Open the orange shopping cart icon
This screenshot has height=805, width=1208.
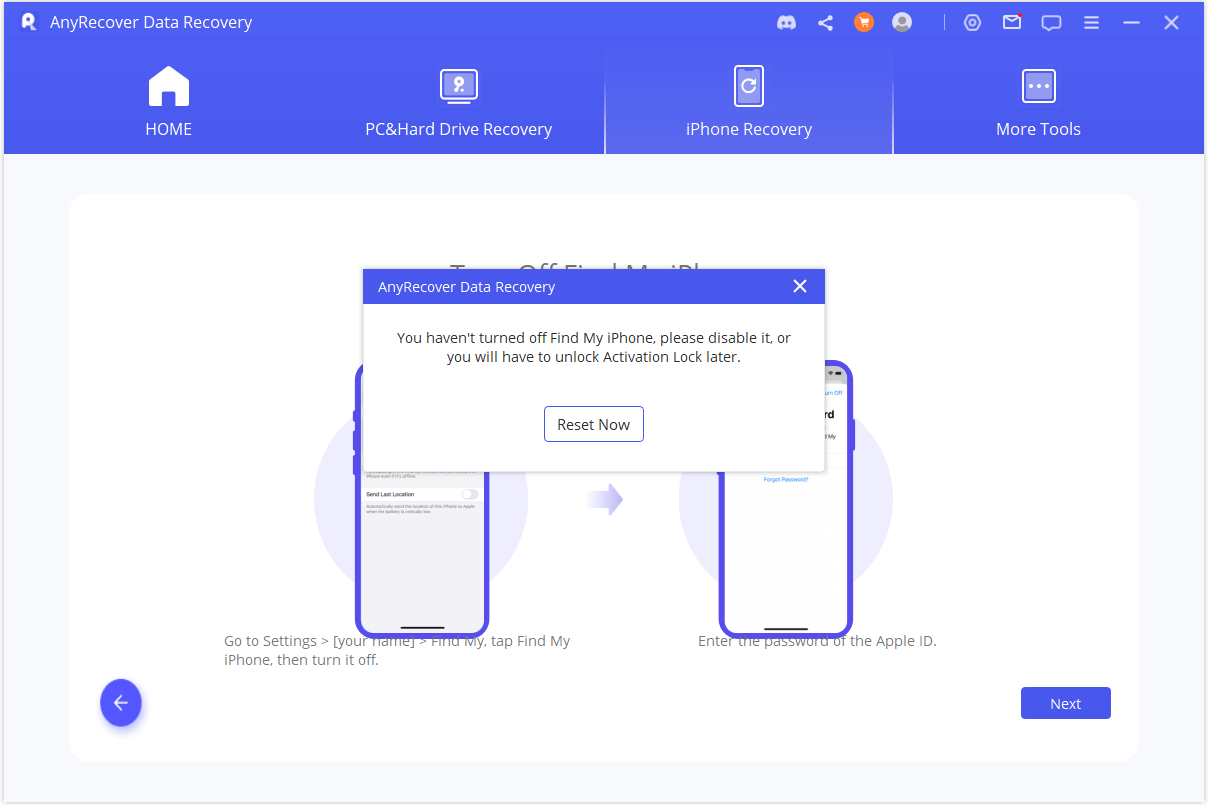coord(863,23)
